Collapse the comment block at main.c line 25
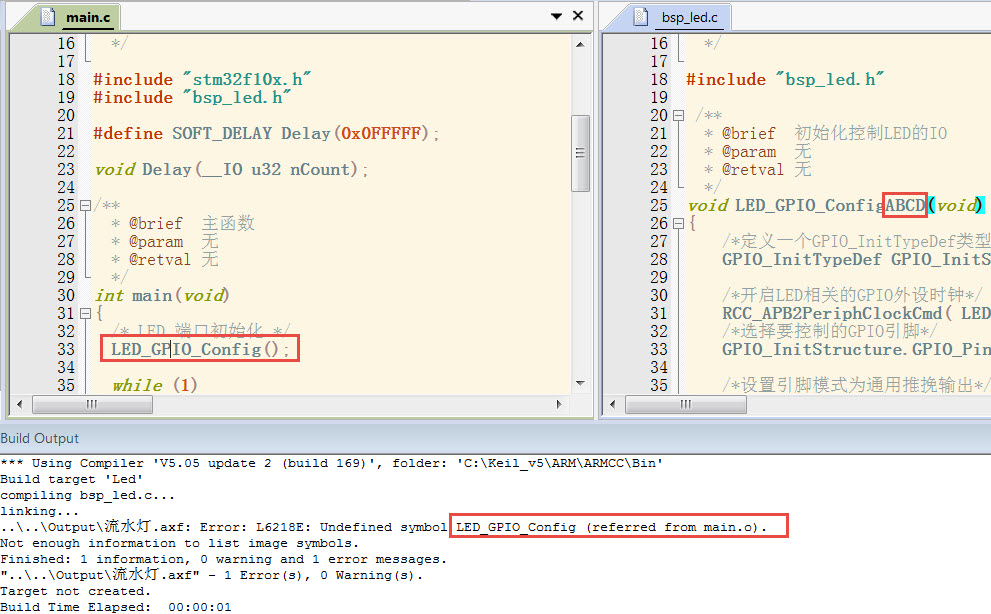The width and height of the screenshot is (991, 614). point(85,206)
